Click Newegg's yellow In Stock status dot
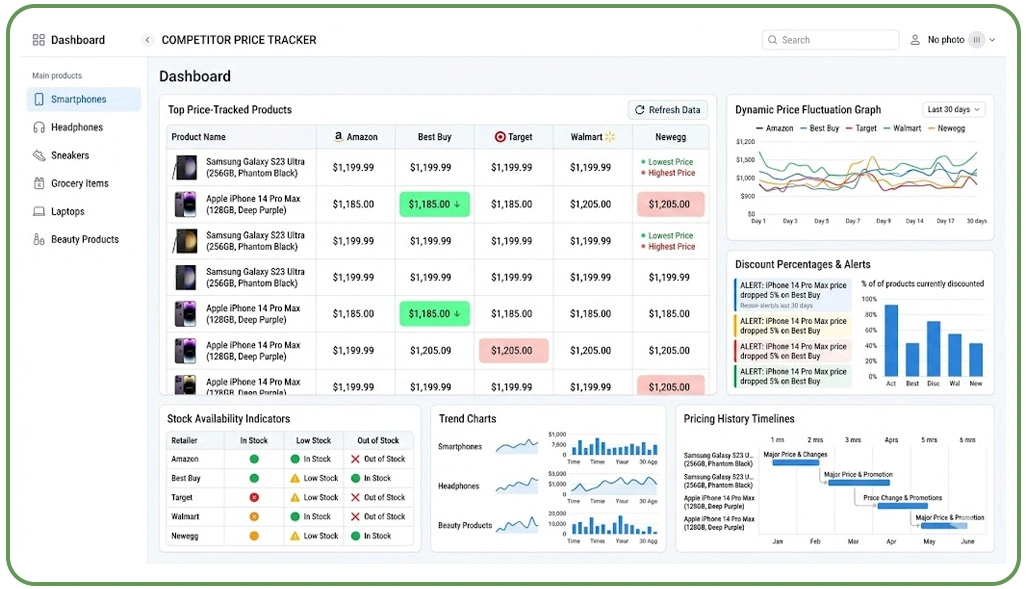The height and width of the screenshot is (589, 1026). point(254,536)
